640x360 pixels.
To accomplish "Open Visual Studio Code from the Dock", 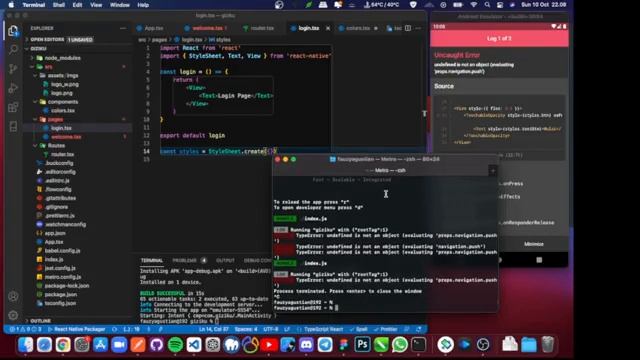I will (x=194, y=345).
